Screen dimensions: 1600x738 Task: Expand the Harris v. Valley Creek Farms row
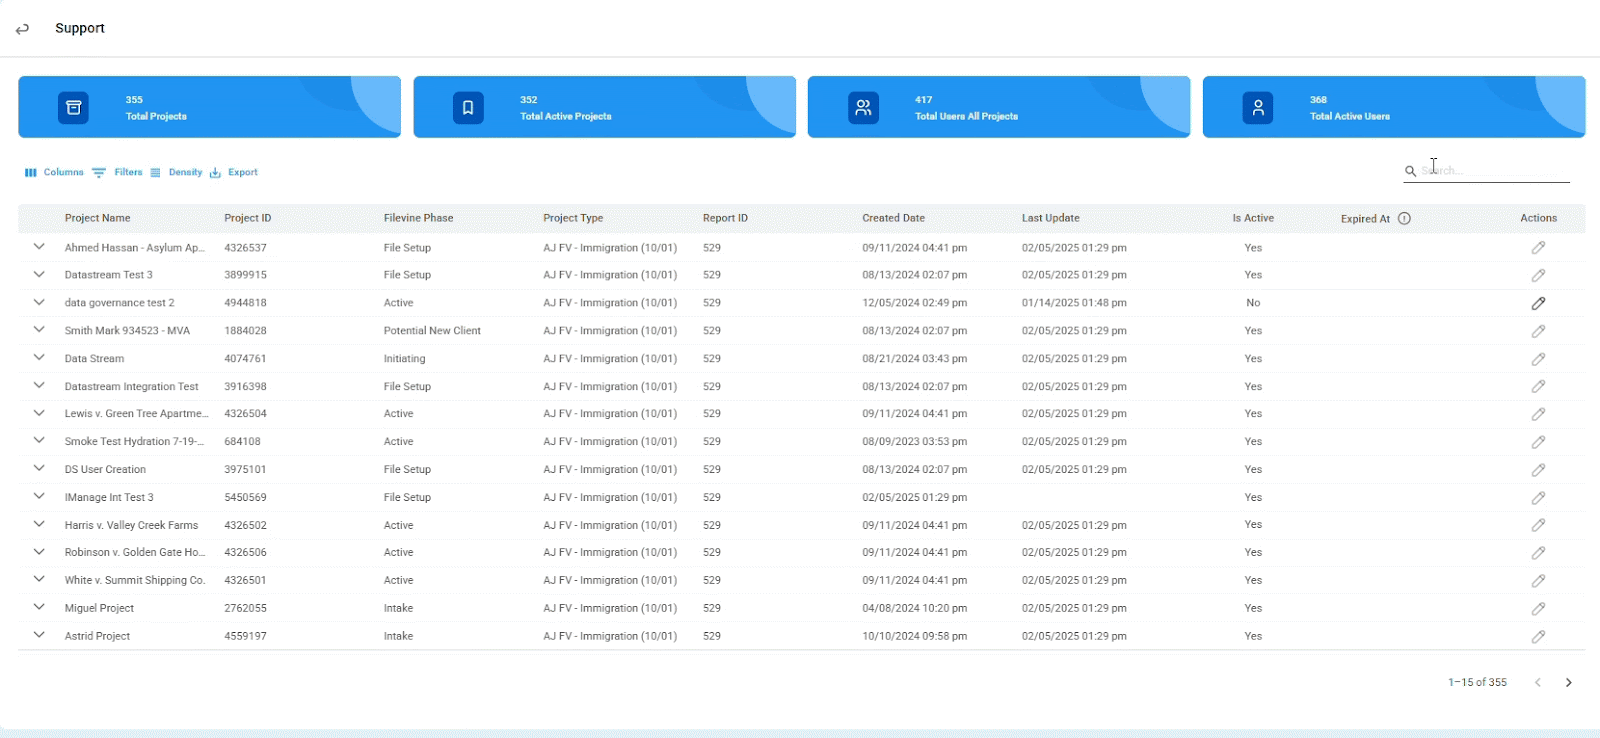click(39, 524)
